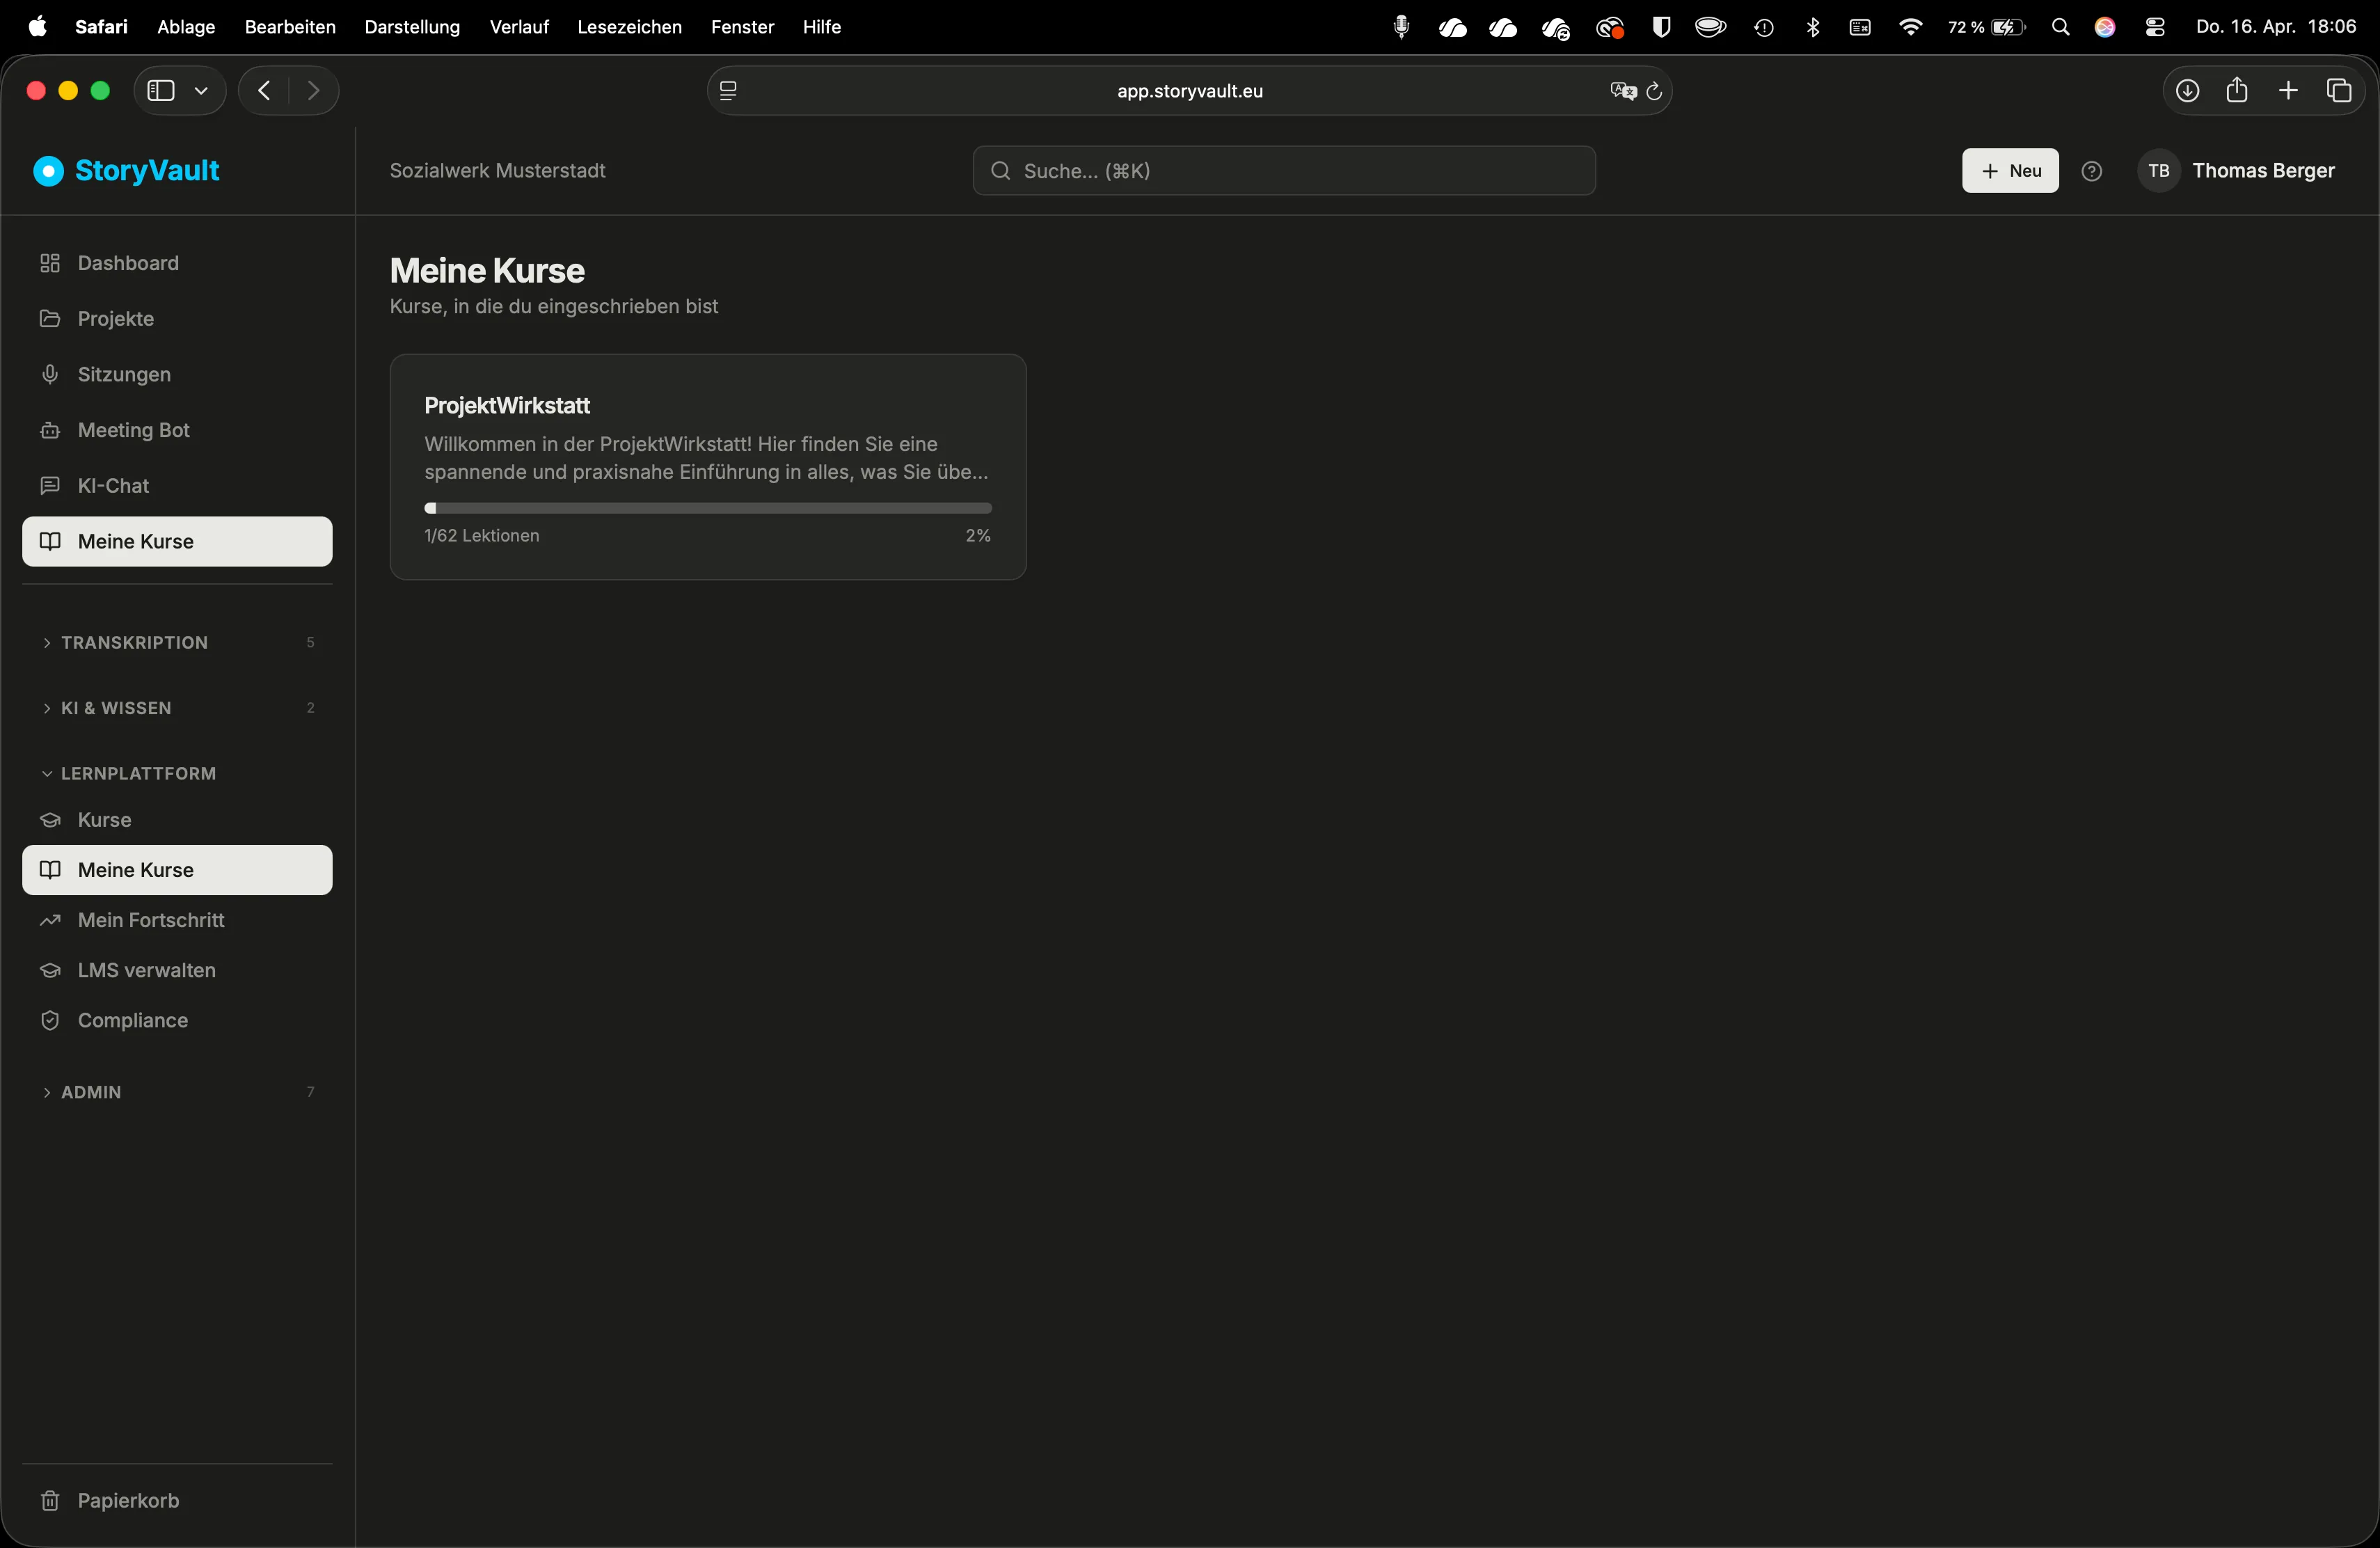Click the '1/62 Lektionen' text
The image size is (2380, 1548).
click(482, 536)
